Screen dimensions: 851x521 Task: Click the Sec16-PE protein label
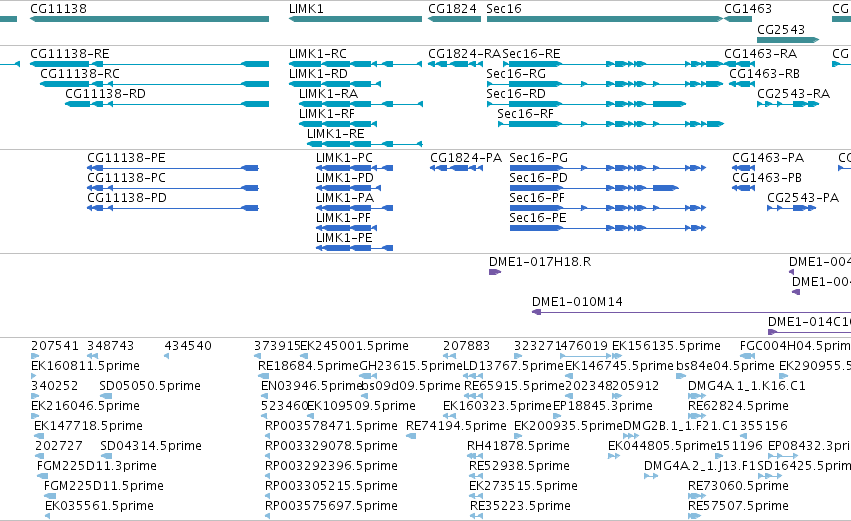[x=538, y=218]
